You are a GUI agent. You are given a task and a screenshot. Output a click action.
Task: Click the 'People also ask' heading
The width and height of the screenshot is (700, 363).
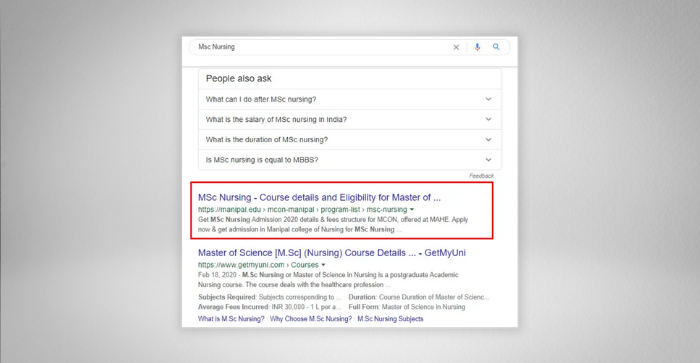[x=238, y=79]
